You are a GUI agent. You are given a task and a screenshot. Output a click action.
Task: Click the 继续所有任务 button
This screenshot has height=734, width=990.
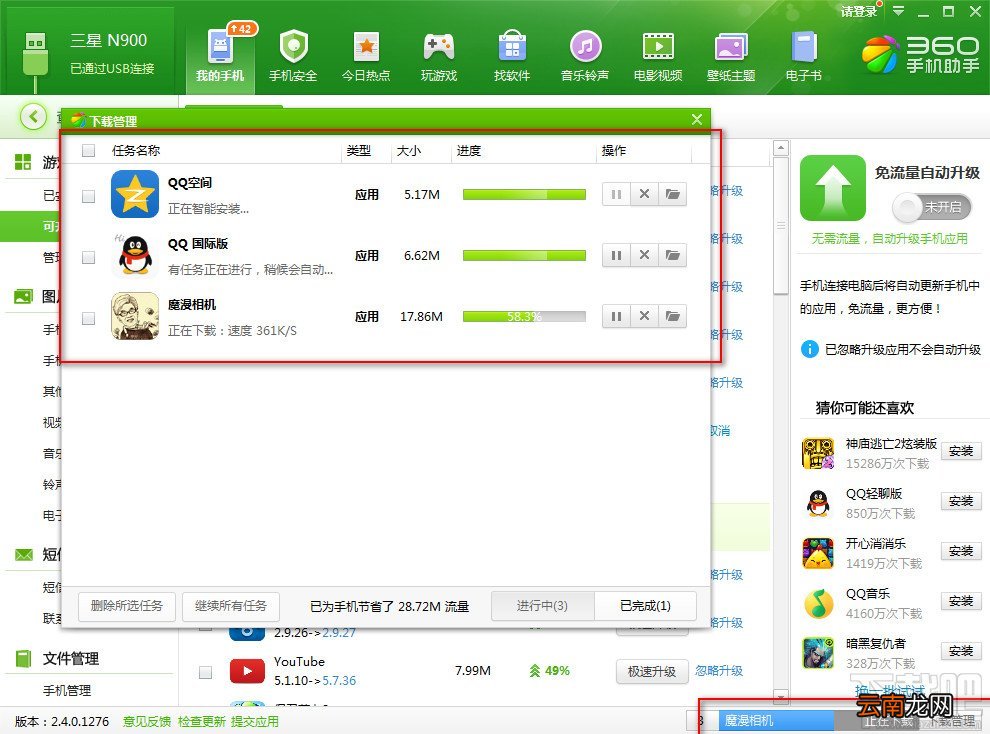click(x=231, y=606)
